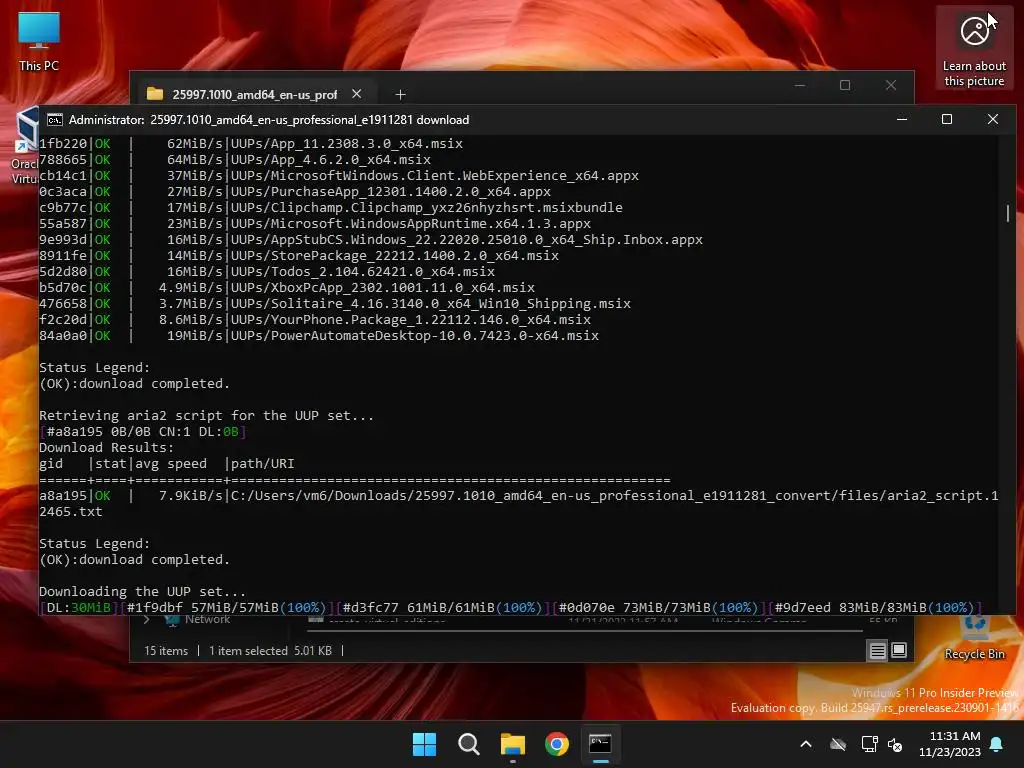Add a new File Explorer tab
The width and height of the screenshot is (1024, 768).
click(x=400, y=95)
